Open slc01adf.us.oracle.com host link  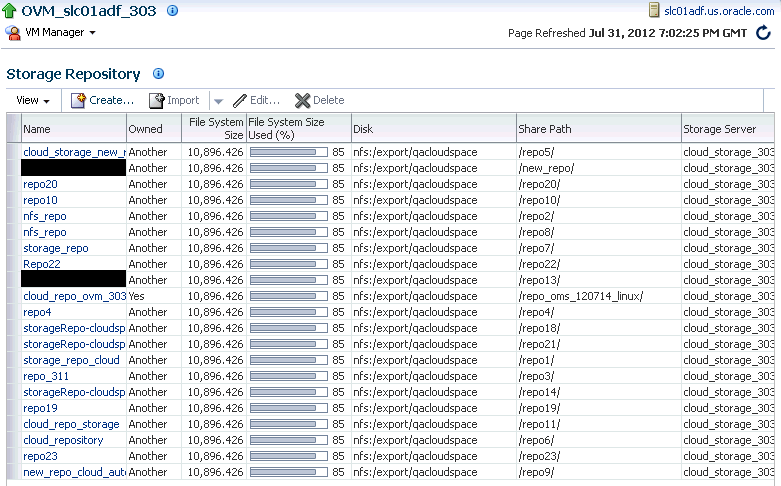tap(719, 10)
